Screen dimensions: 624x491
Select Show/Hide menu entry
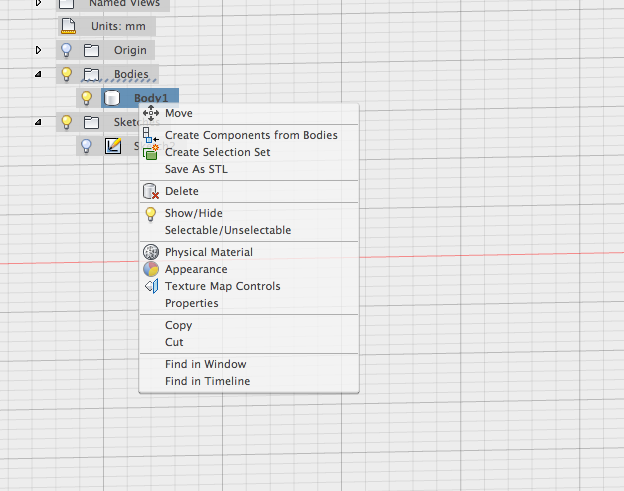tap(249, 213)
